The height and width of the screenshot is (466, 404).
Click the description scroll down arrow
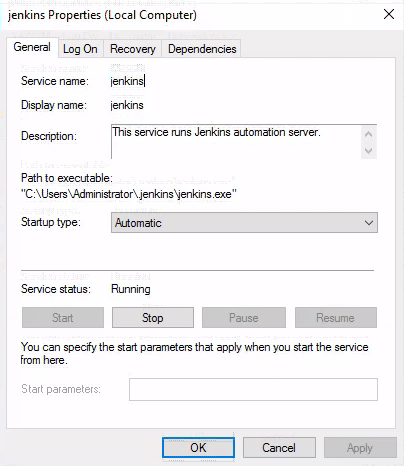coord(369,151)
